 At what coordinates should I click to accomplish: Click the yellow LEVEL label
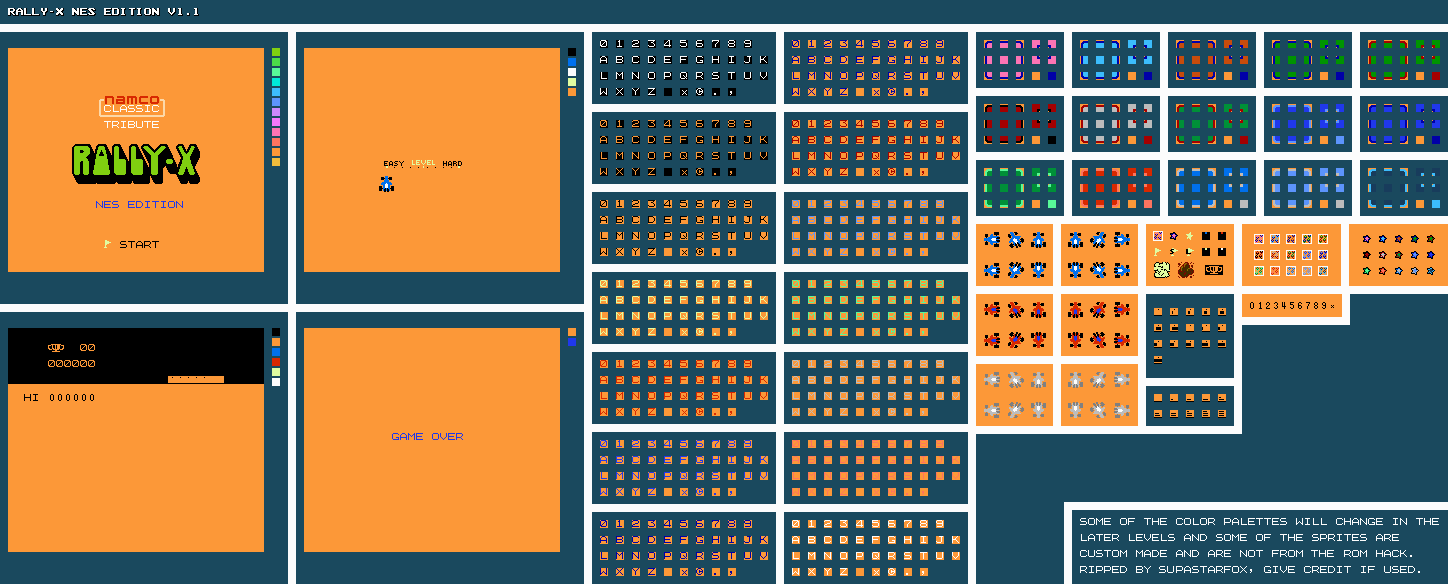(x=423, y=163)
